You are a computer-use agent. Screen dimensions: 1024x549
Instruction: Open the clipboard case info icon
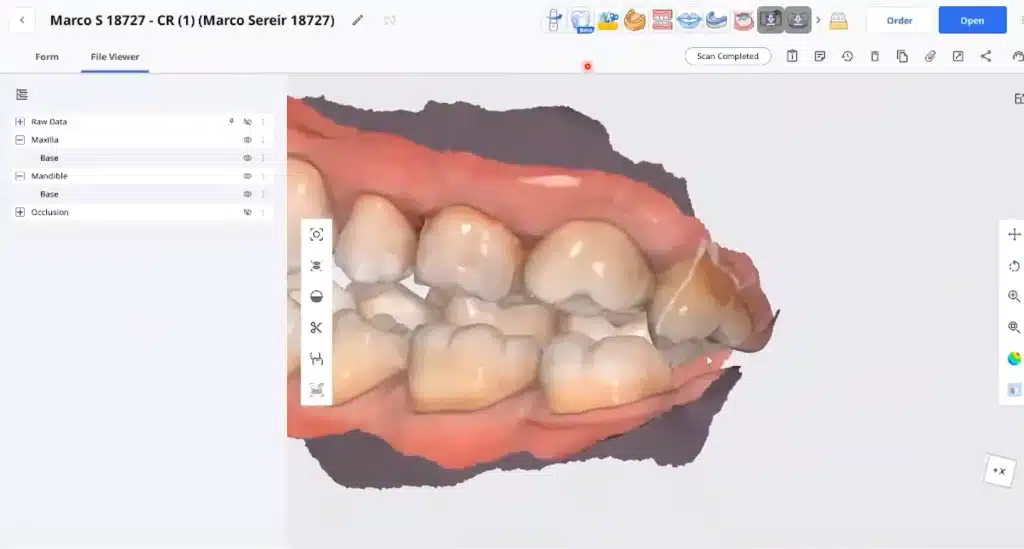[x=792, y=56]
